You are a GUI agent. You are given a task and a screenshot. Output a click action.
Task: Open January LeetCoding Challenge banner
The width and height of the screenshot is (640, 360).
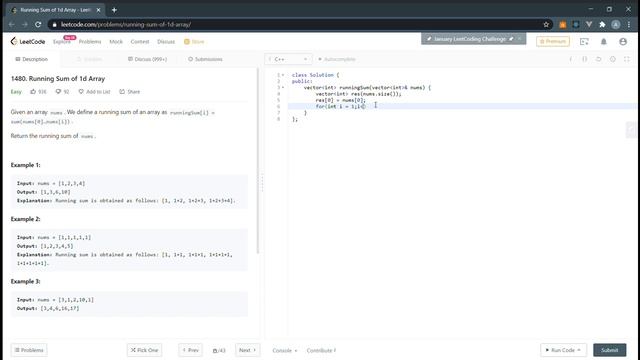(470, 39)
